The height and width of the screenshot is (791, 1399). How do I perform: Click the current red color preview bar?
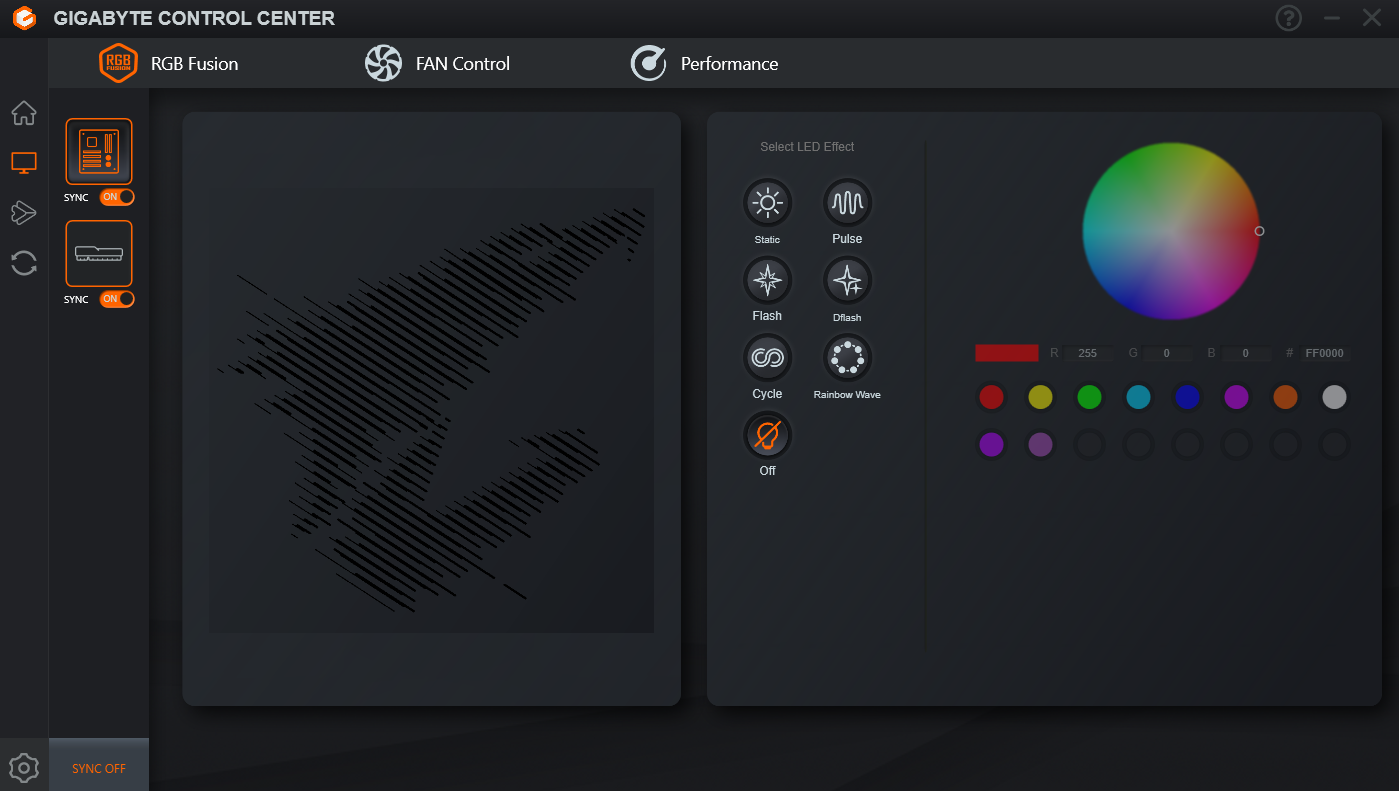tap(1007, 353)
